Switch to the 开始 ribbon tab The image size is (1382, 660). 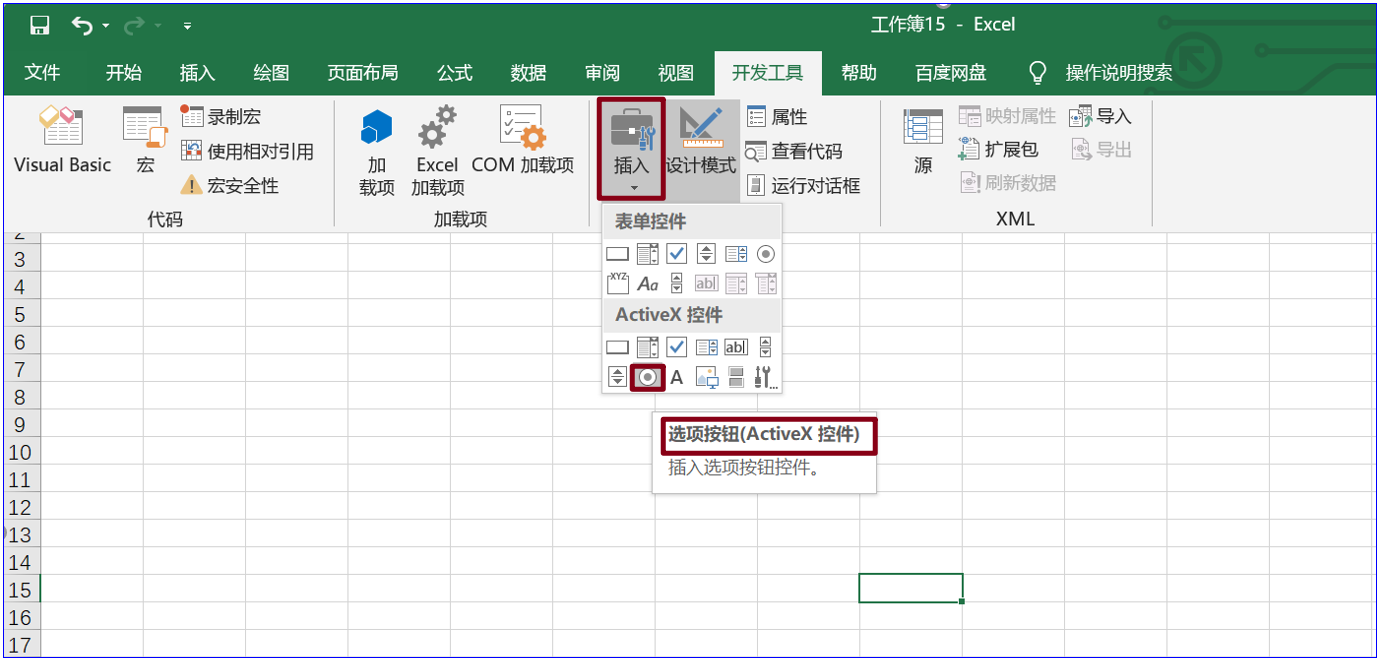click(x=122, y=72)
